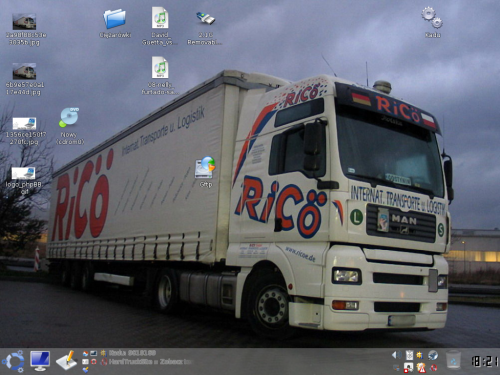Select the first truck jpg thumbnail

24,29
